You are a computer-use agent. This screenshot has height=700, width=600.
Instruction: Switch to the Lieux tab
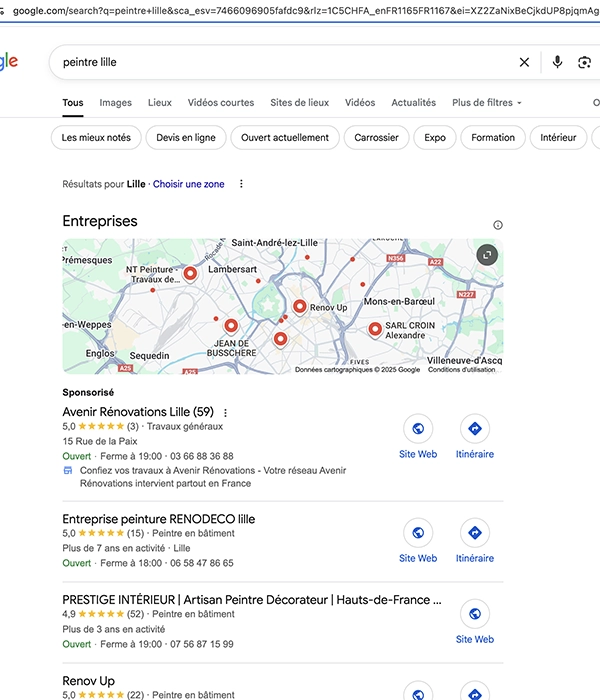(160, 103)
